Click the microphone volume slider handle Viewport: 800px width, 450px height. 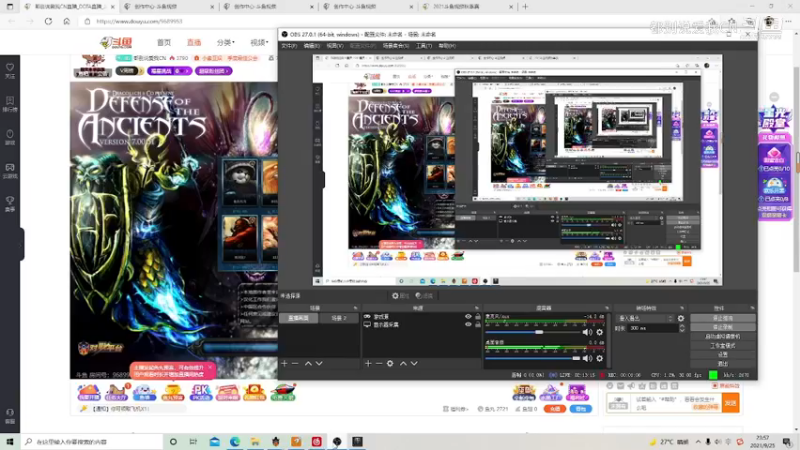tap(539, 332)
